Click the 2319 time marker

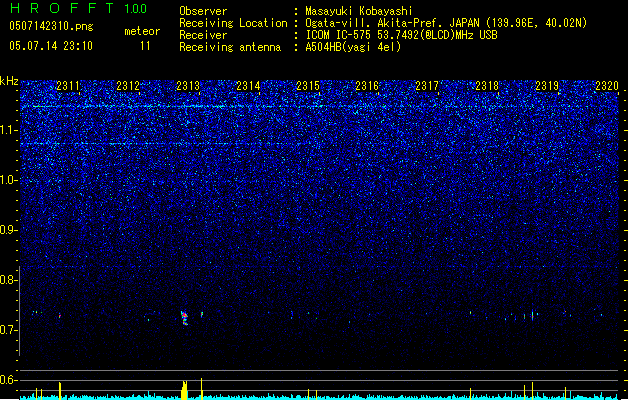(x=547, y=86)
